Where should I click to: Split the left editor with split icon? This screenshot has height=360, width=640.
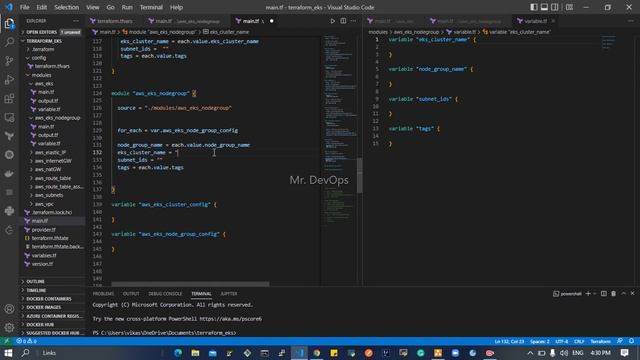click(343, 21)
